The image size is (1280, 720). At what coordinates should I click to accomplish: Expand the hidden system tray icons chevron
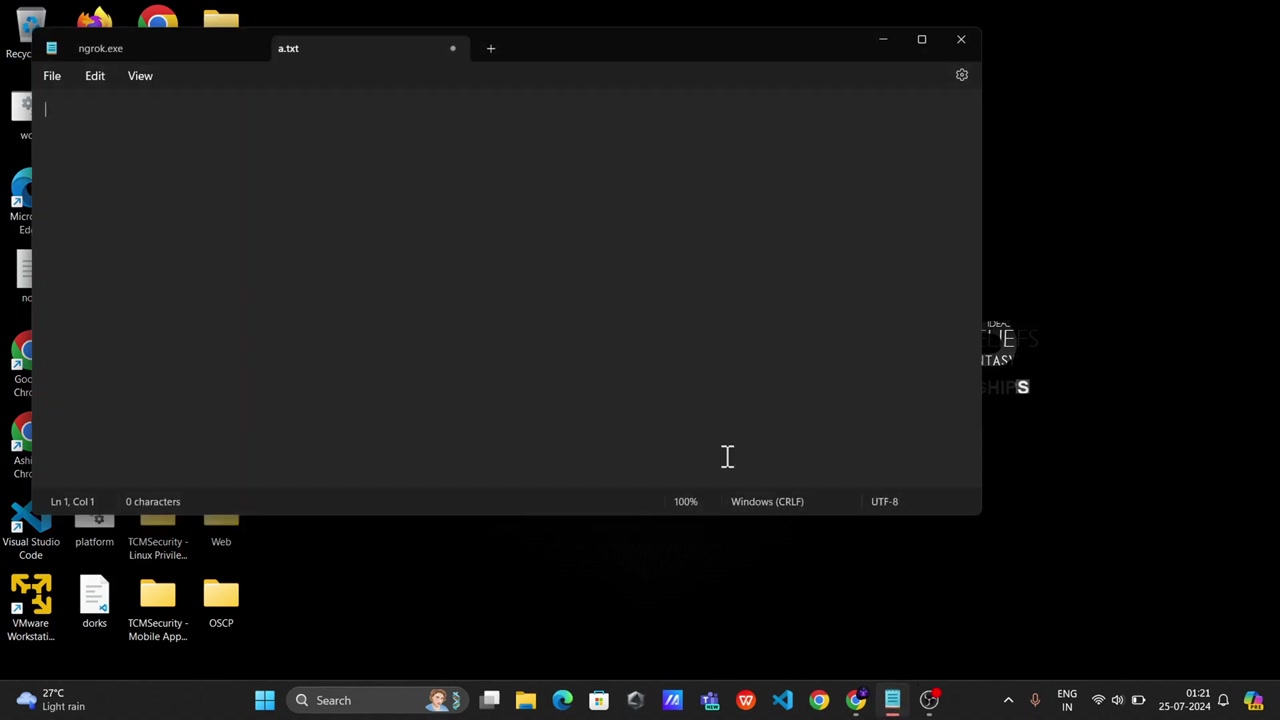click(1008, 700)
